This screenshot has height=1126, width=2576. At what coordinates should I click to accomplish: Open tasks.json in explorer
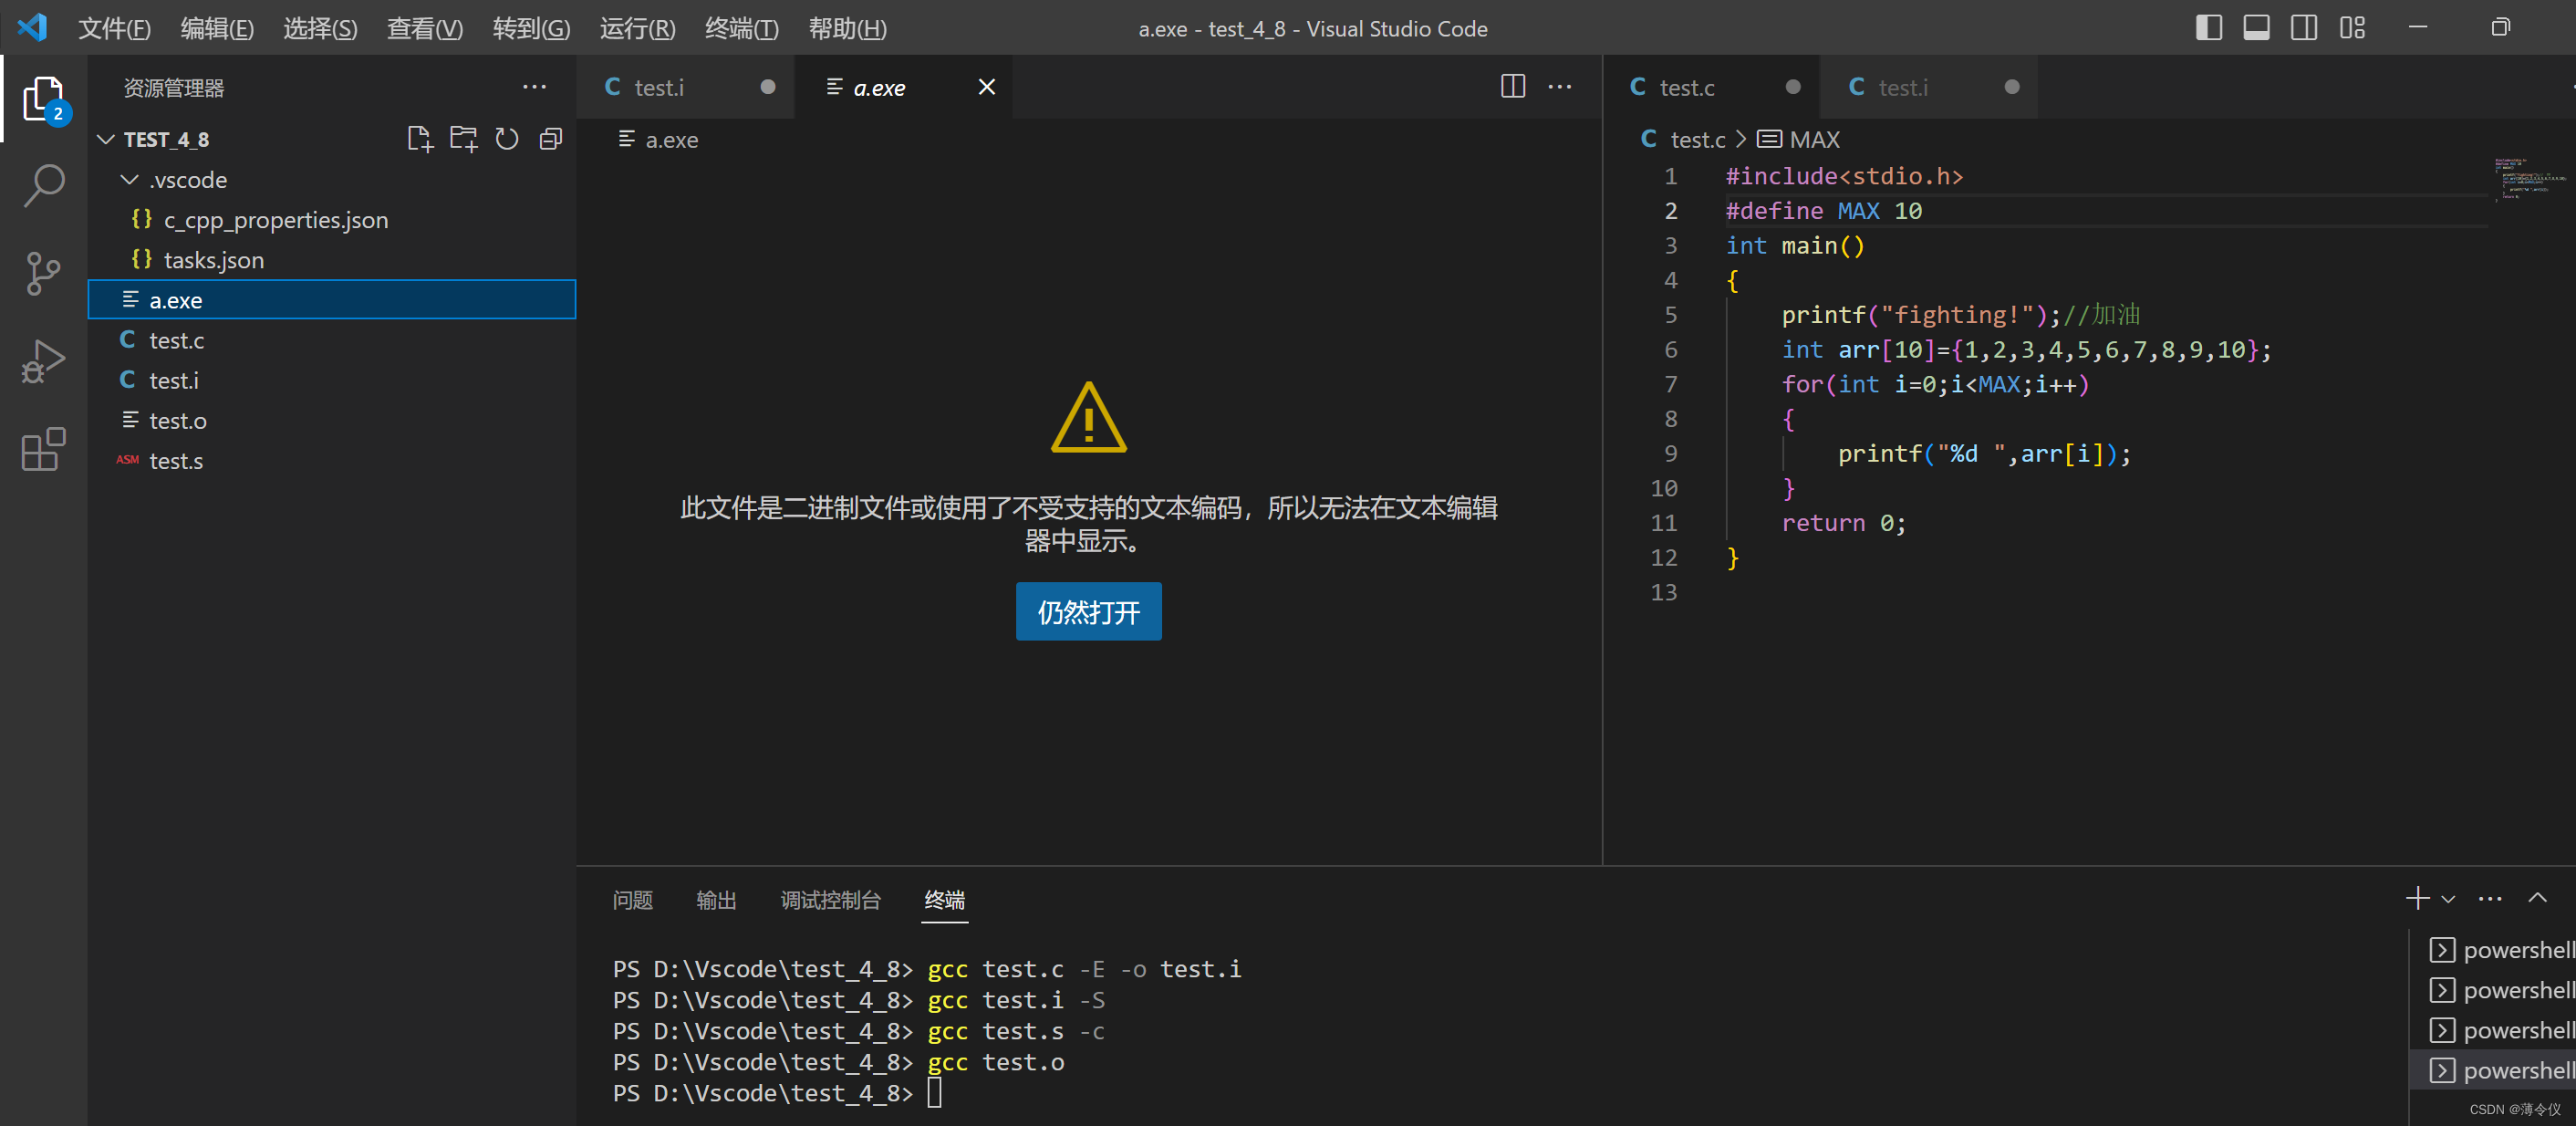[x=332, y=259]
